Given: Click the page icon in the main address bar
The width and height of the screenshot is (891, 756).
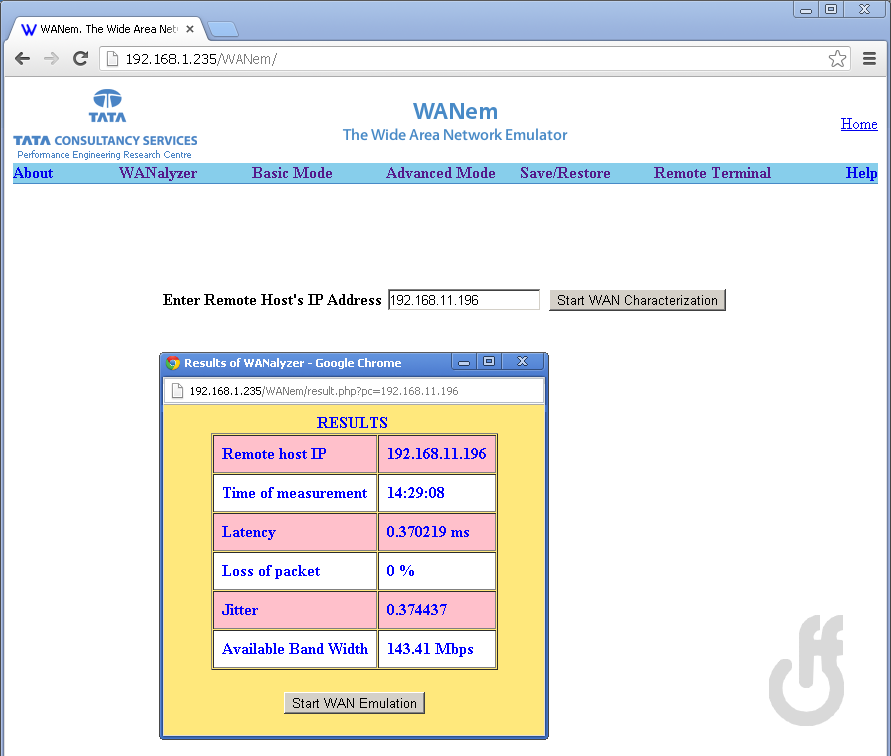Looking at the screenshot, I should (113, 59).
